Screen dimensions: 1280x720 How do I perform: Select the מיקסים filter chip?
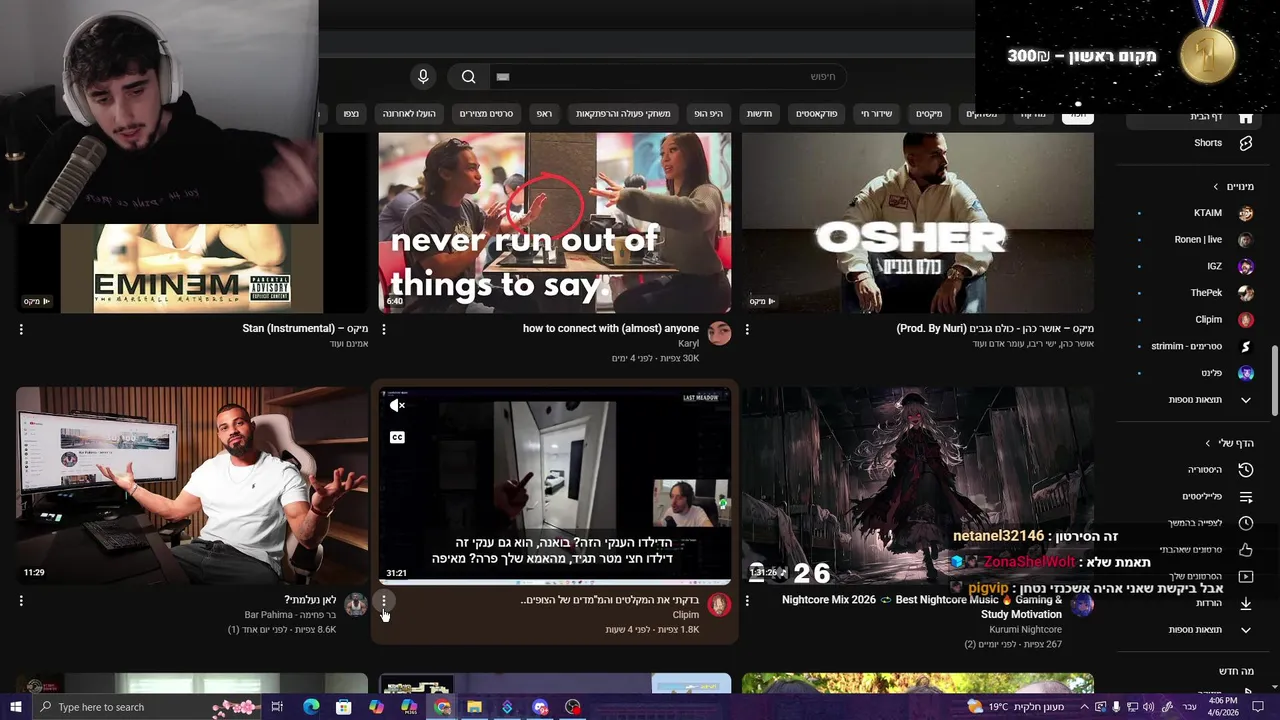[x=929, y=114]
